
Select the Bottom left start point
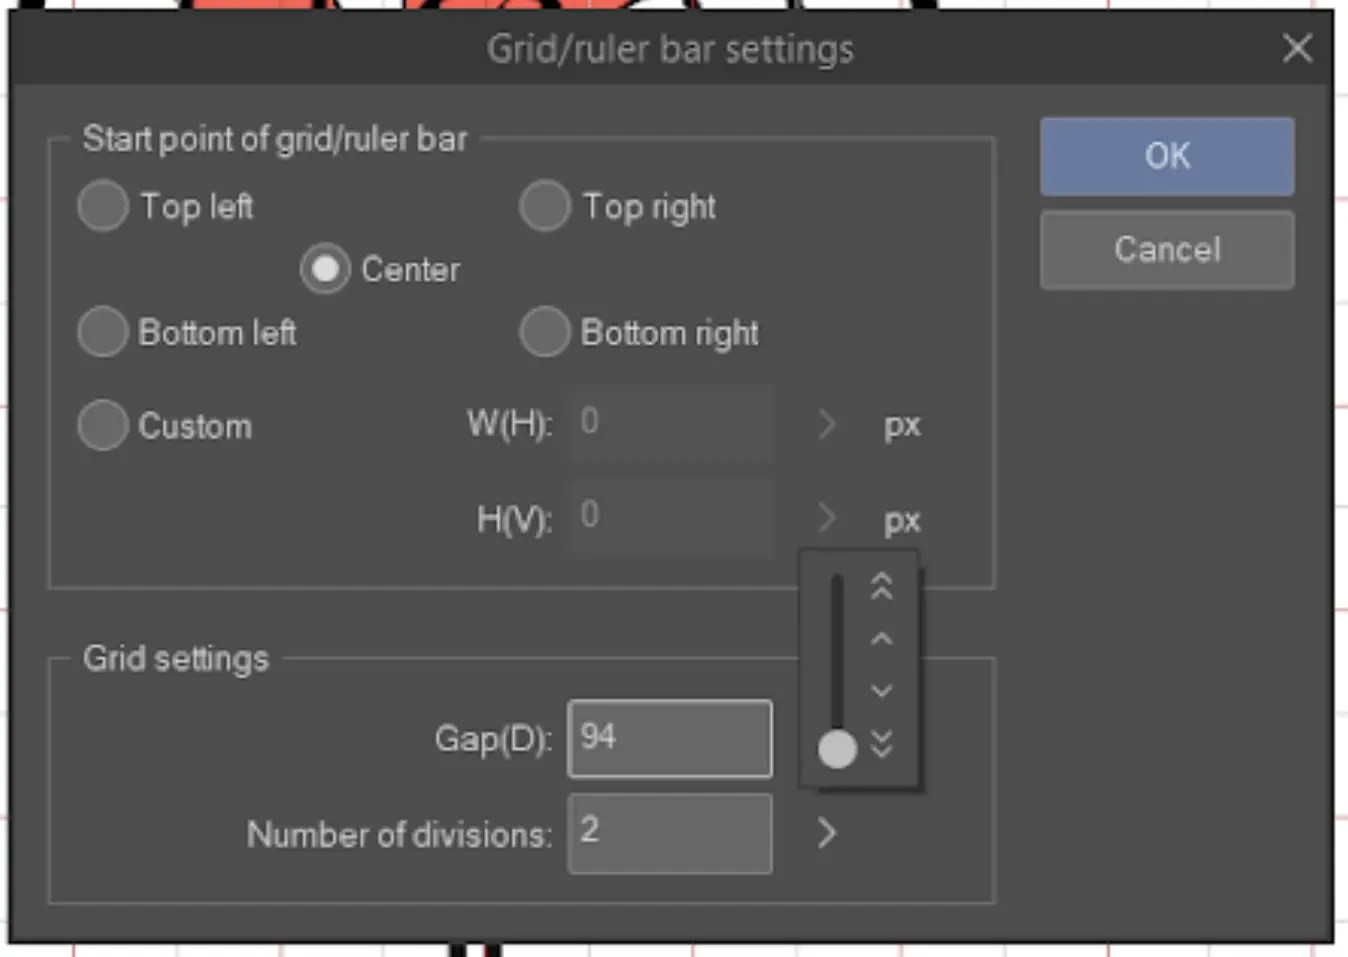(x=101, y=332)
